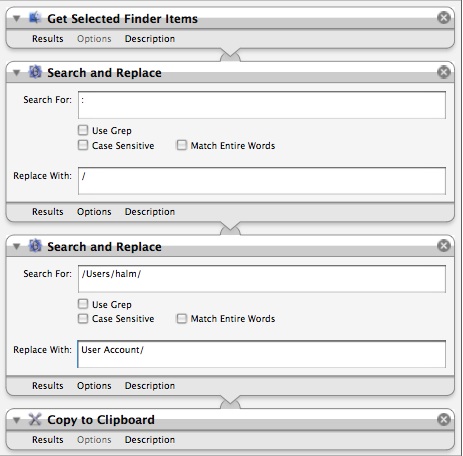Click the first Search and Replace action icon
This screenshot has height=456, width=463.
point(35,72)
